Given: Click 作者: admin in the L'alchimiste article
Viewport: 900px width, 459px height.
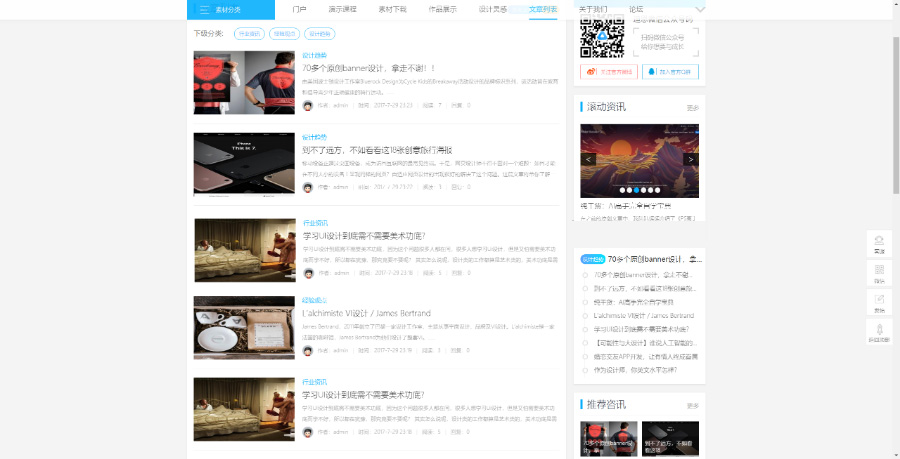Looking at the screenshot, I should coord(333,351).
